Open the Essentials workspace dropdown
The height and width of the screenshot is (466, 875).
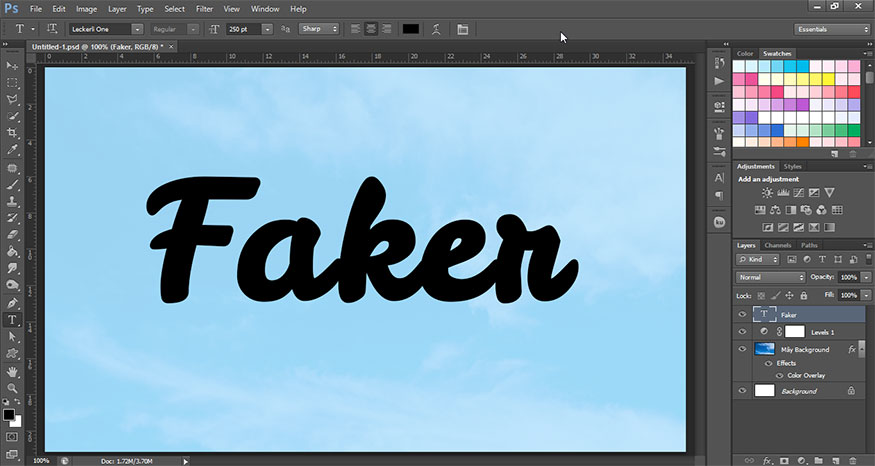(x=832, y=29)
